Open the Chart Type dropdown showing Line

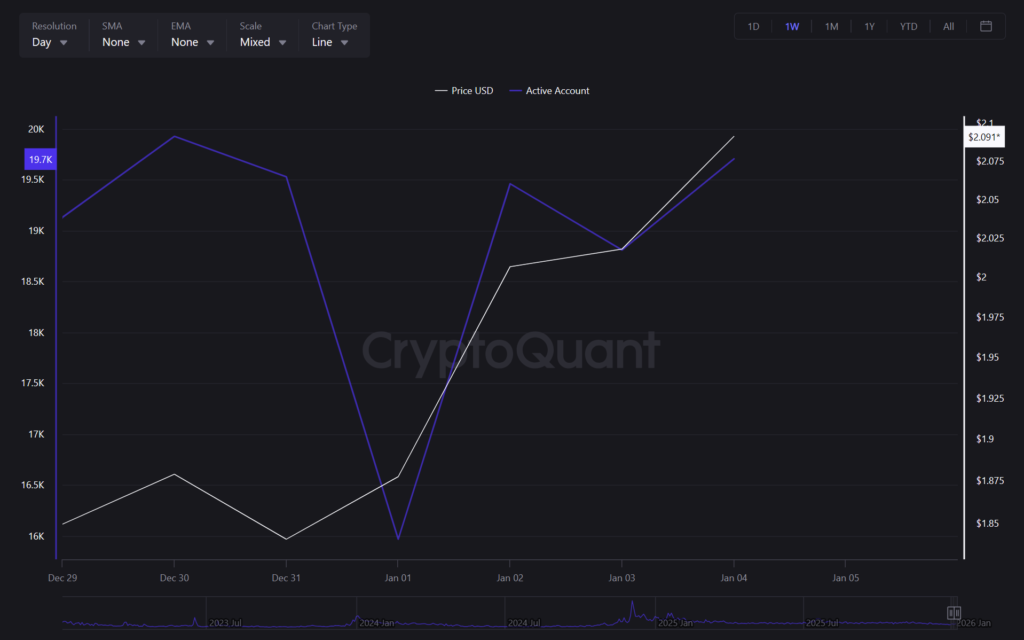tap(330, 42)
